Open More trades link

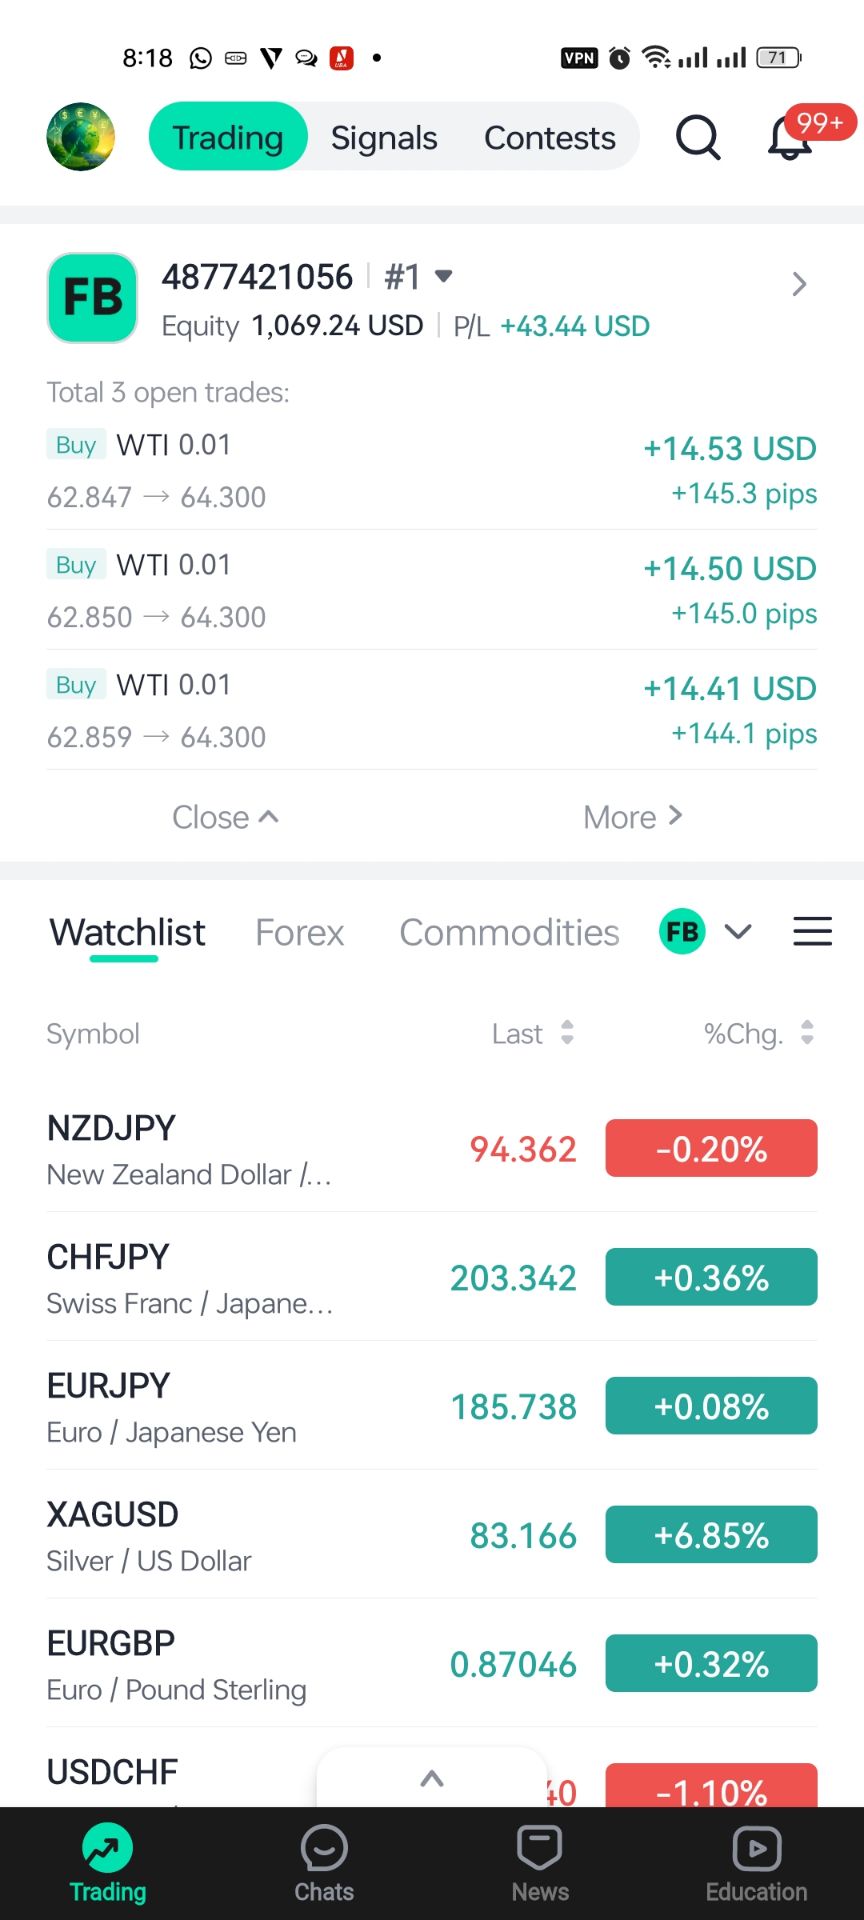632,817
